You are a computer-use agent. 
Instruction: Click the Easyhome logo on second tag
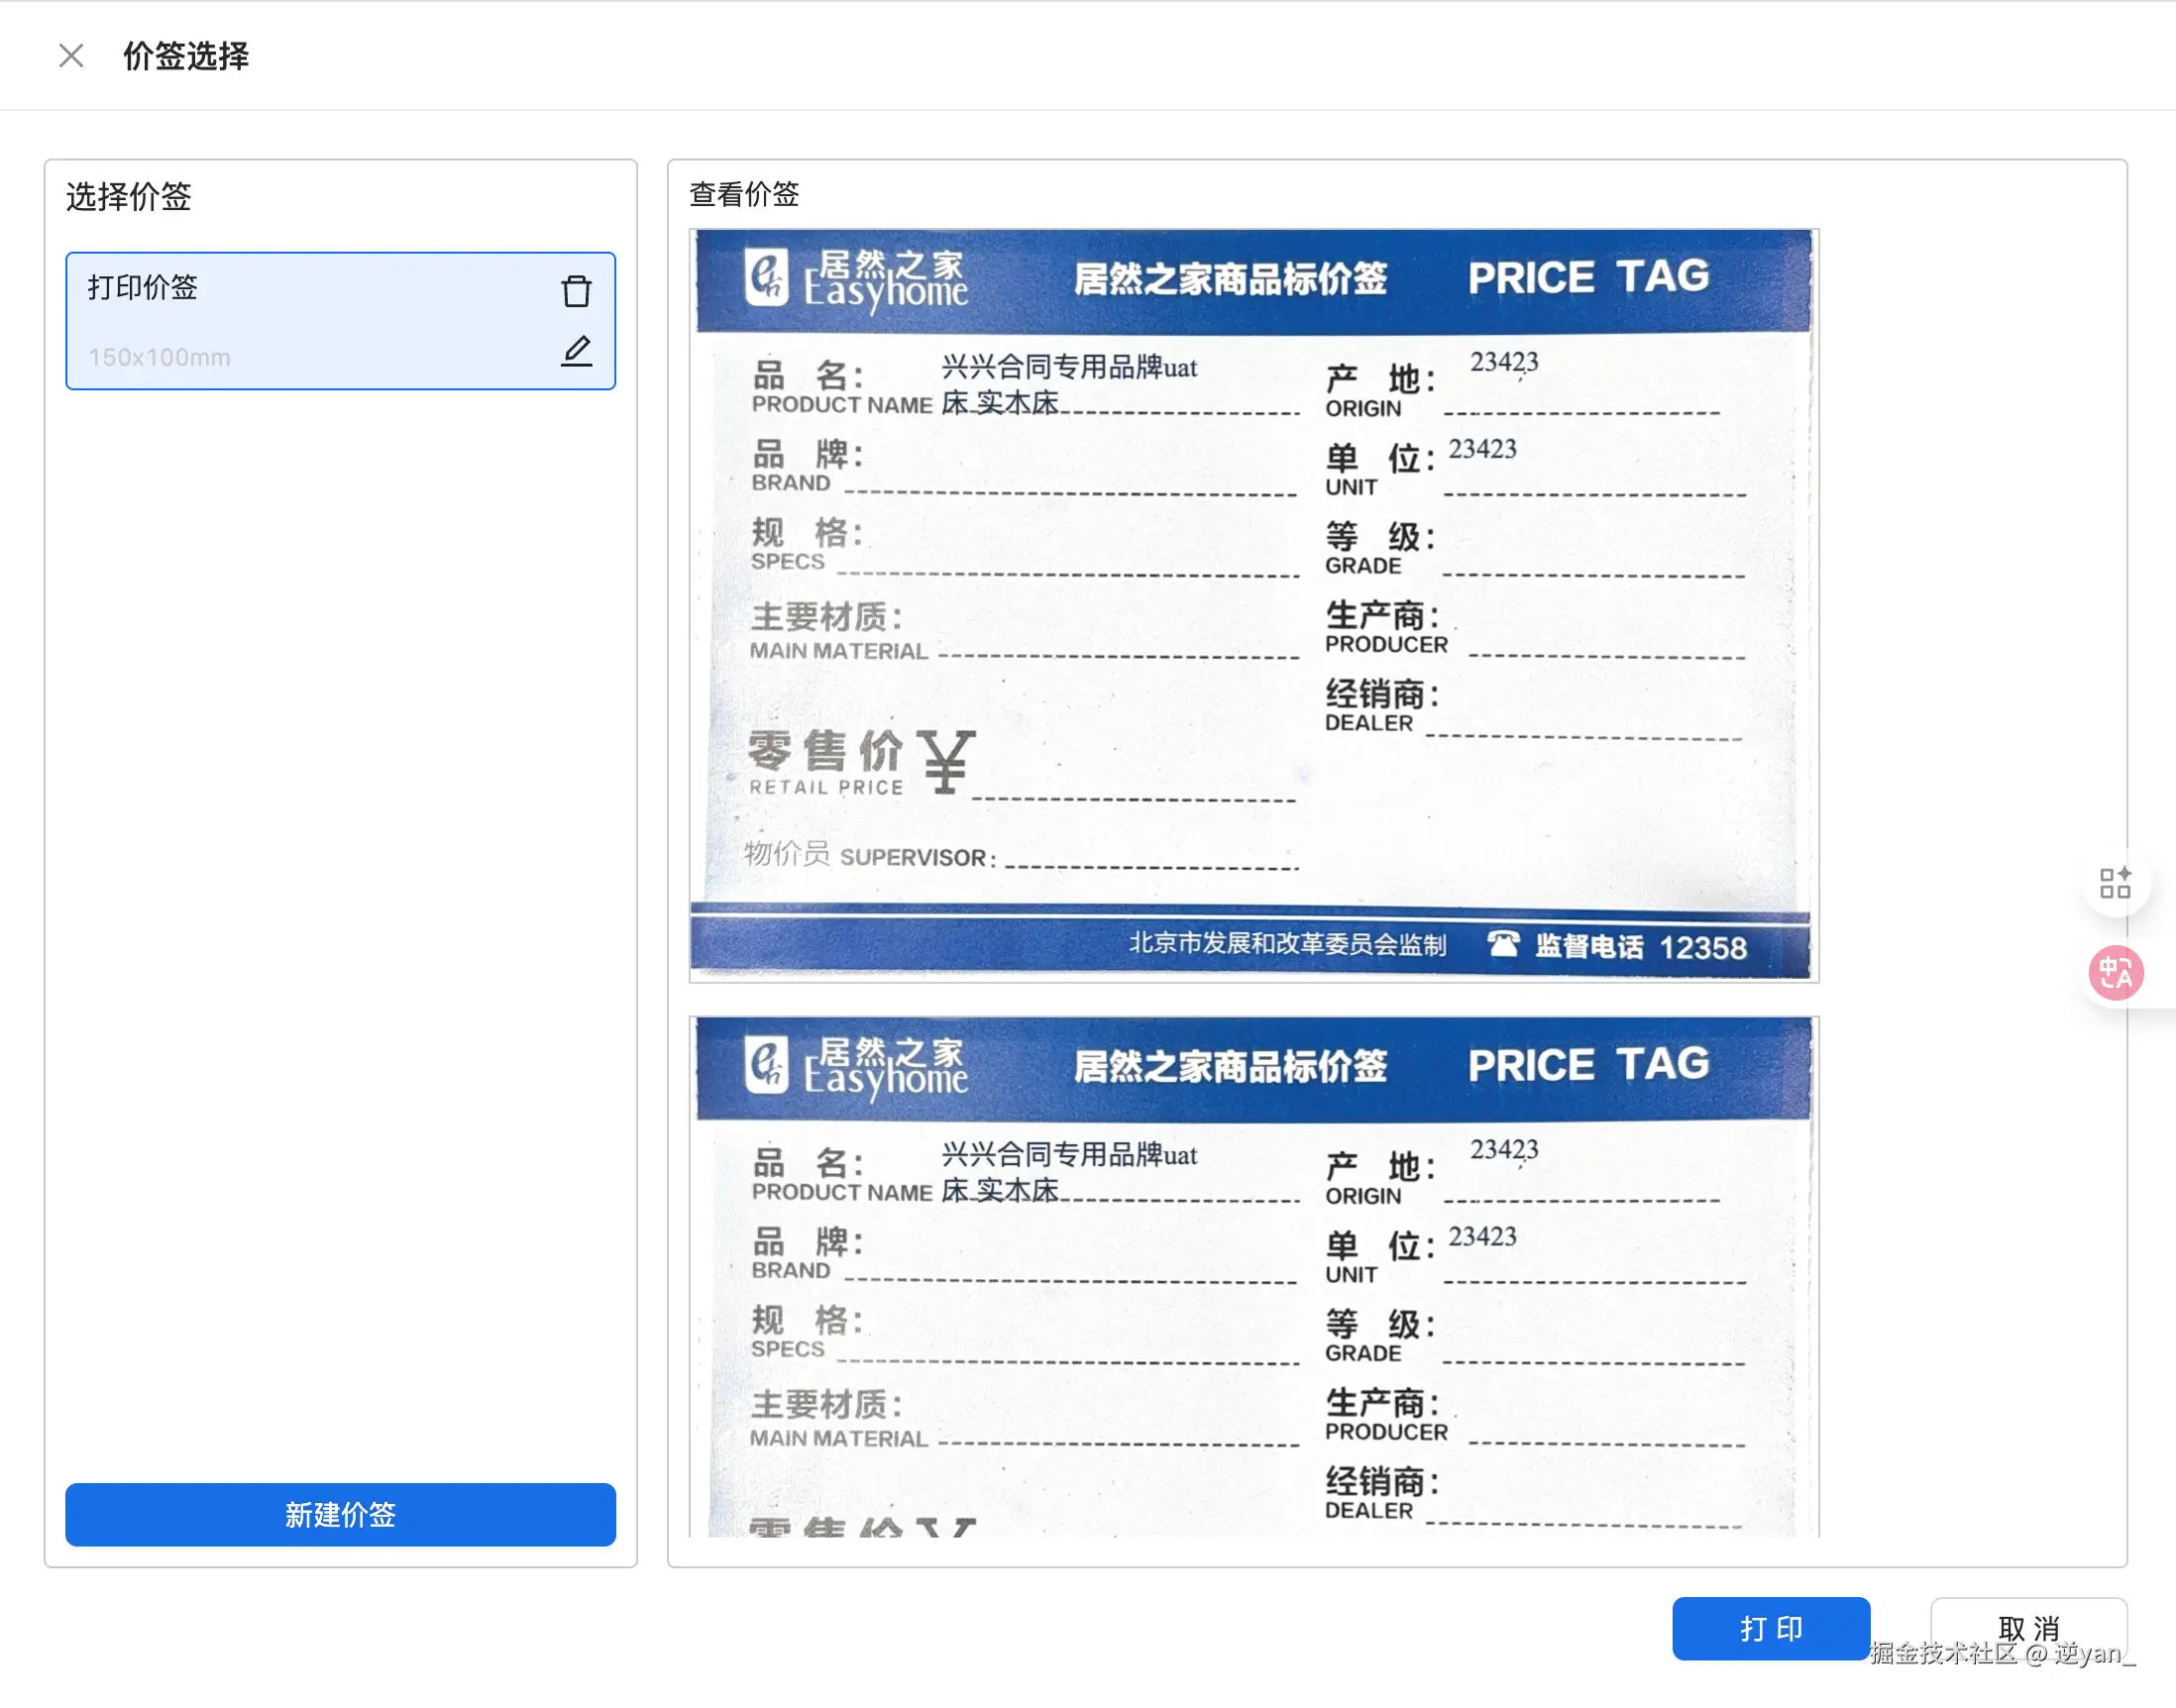pos(856,1066)
